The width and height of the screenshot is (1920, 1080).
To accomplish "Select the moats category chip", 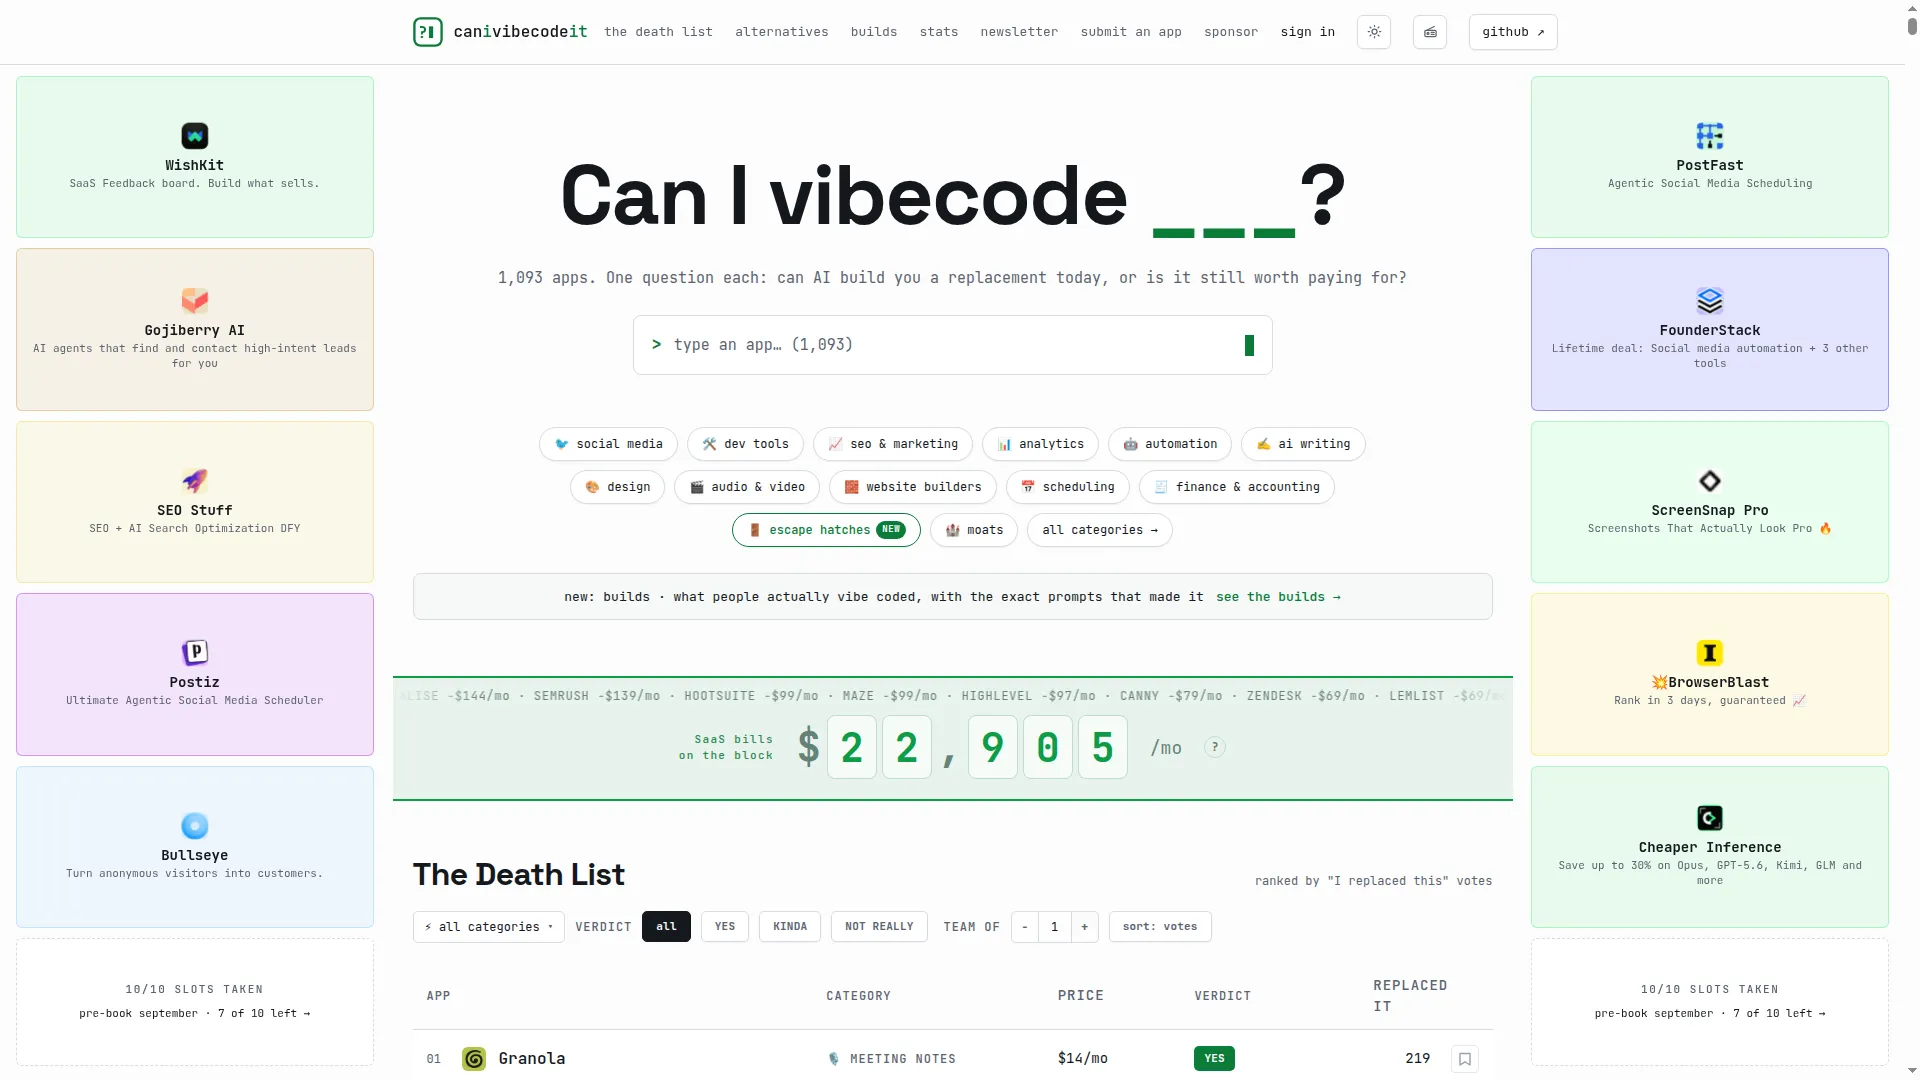I will [x=974, y=530].
